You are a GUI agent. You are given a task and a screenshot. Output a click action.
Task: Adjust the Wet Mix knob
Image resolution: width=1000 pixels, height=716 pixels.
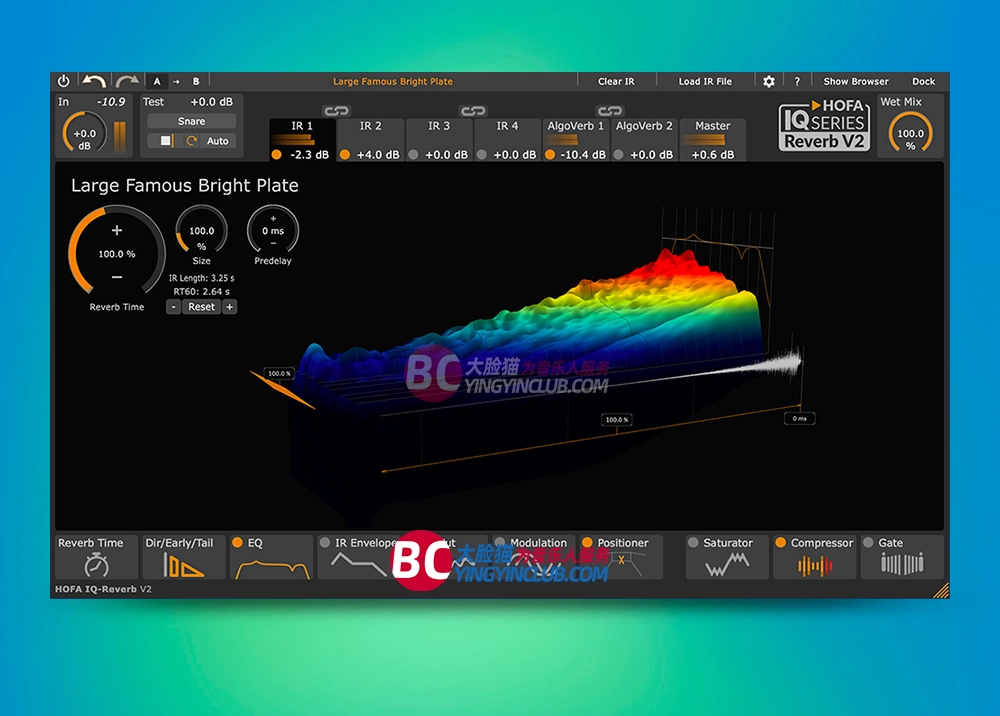(x=910, y=133)
